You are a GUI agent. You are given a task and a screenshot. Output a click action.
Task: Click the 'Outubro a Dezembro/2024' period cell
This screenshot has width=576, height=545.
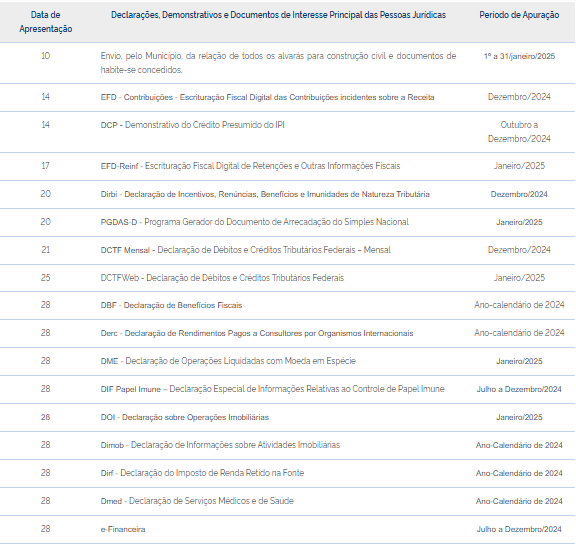pyautogui.click(x=519, y=132)
